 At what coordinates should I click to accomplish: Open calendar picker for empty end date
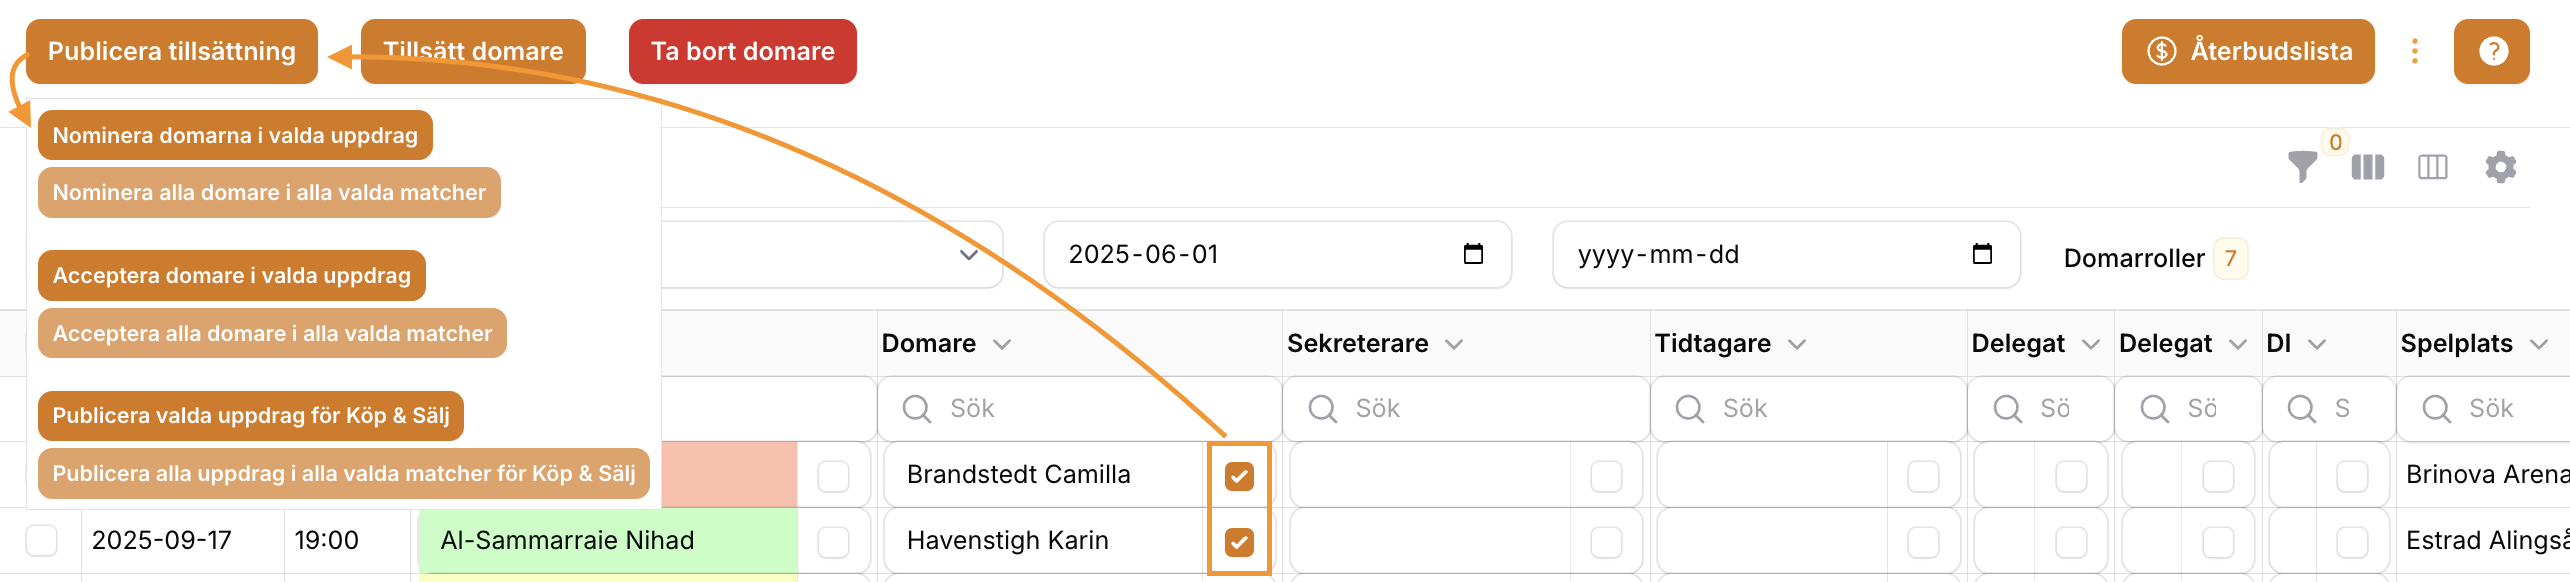click(x=1982, y=254)
